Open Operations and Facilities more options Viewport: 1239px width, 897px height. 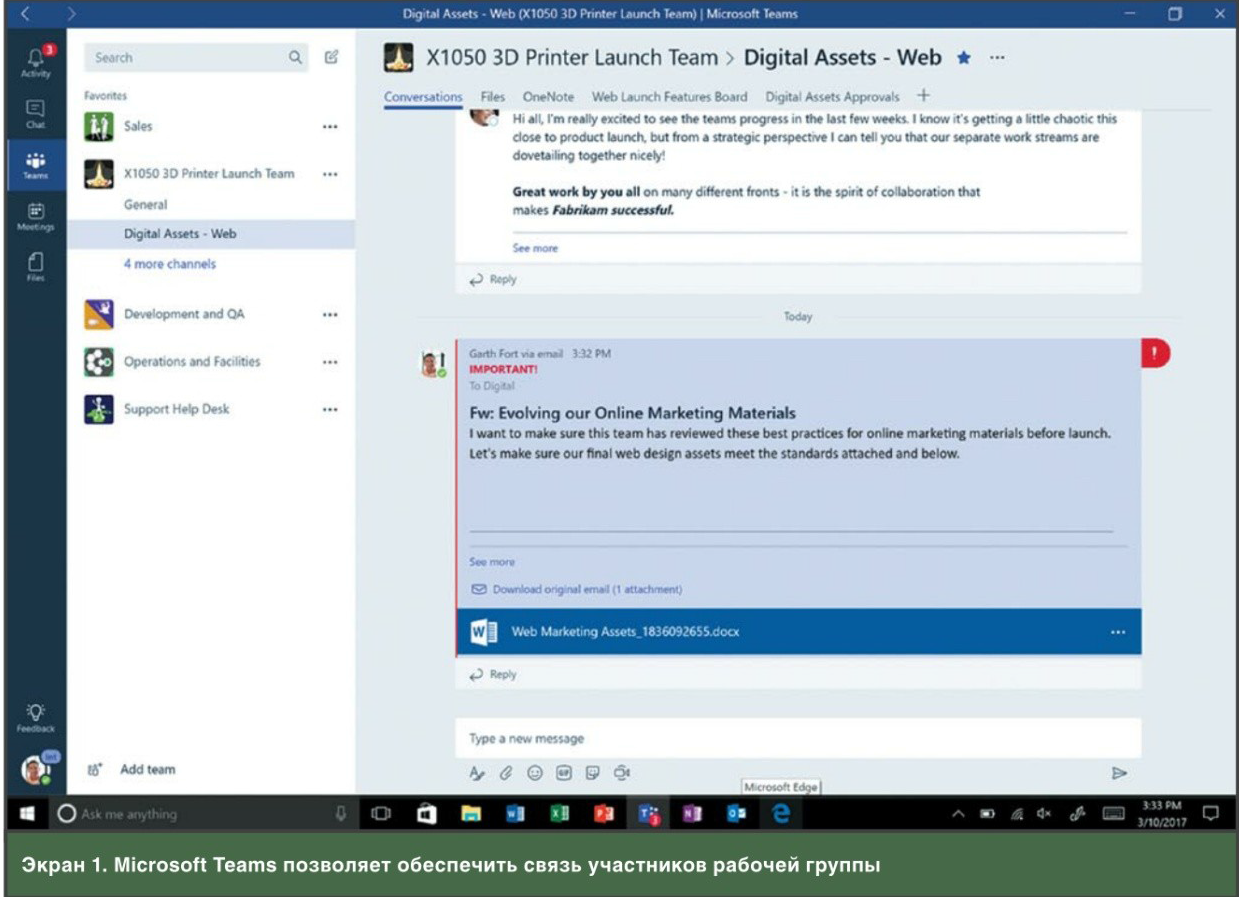330,362
